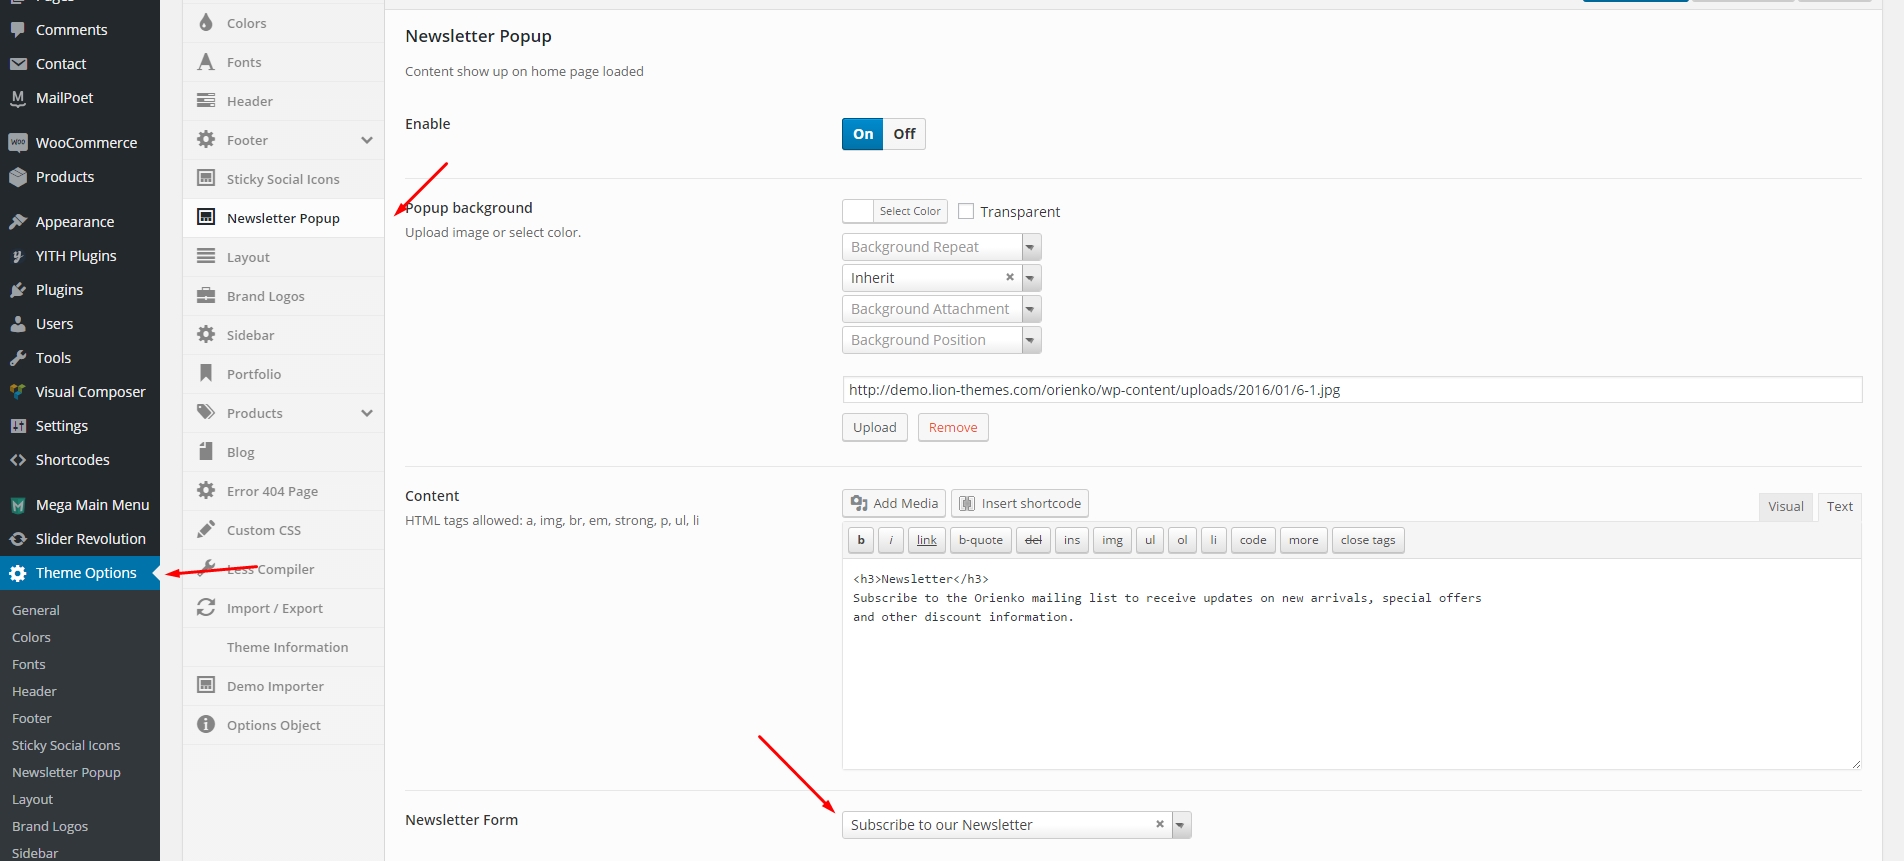Open the Background Repeat dropdown

point(941,247)
